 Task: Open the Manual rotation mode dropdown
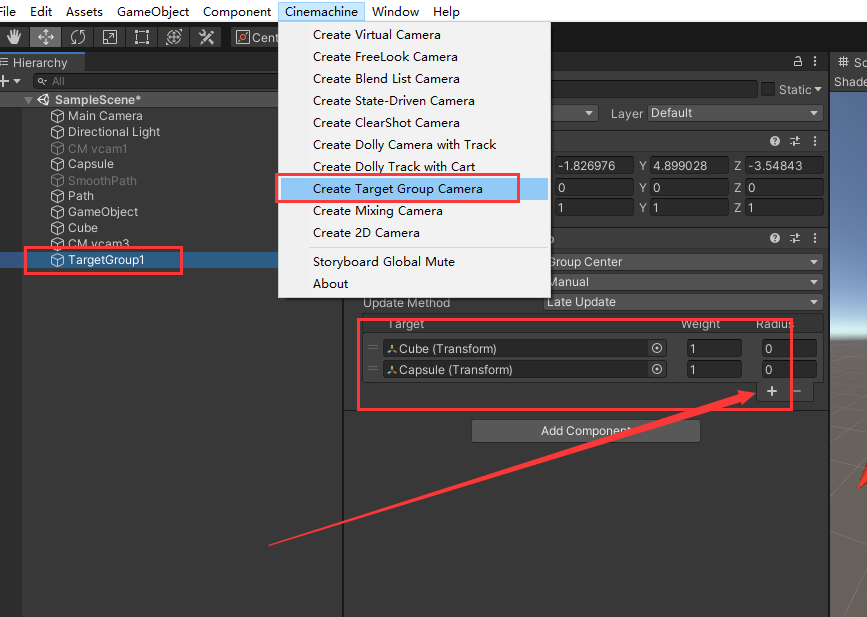[684, 282]
